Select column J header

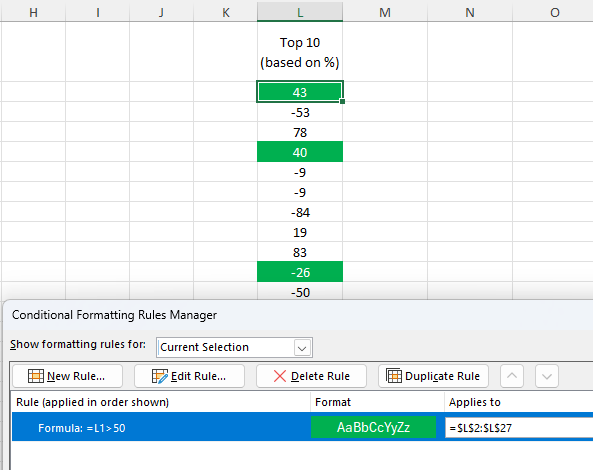(x=161, y=12)
